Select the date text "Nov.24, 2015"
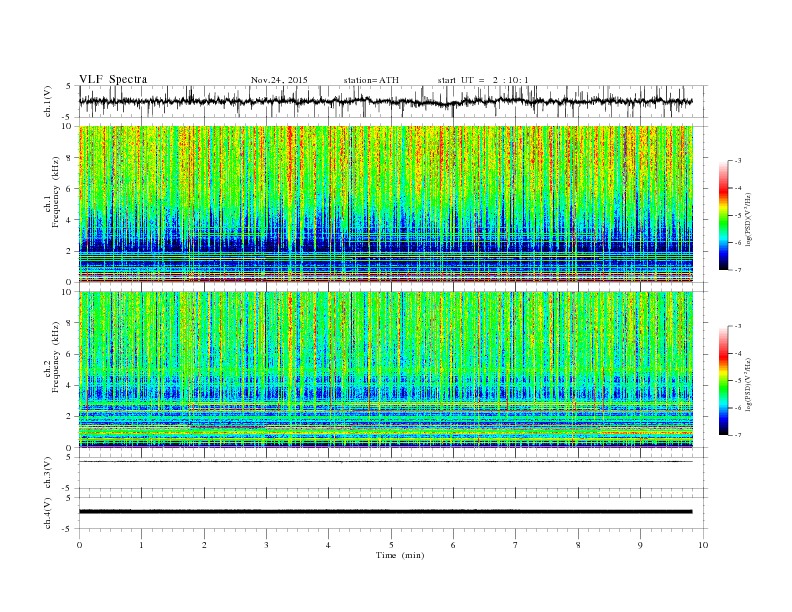Viewport: 792px width, 612px height. [279, 80]
